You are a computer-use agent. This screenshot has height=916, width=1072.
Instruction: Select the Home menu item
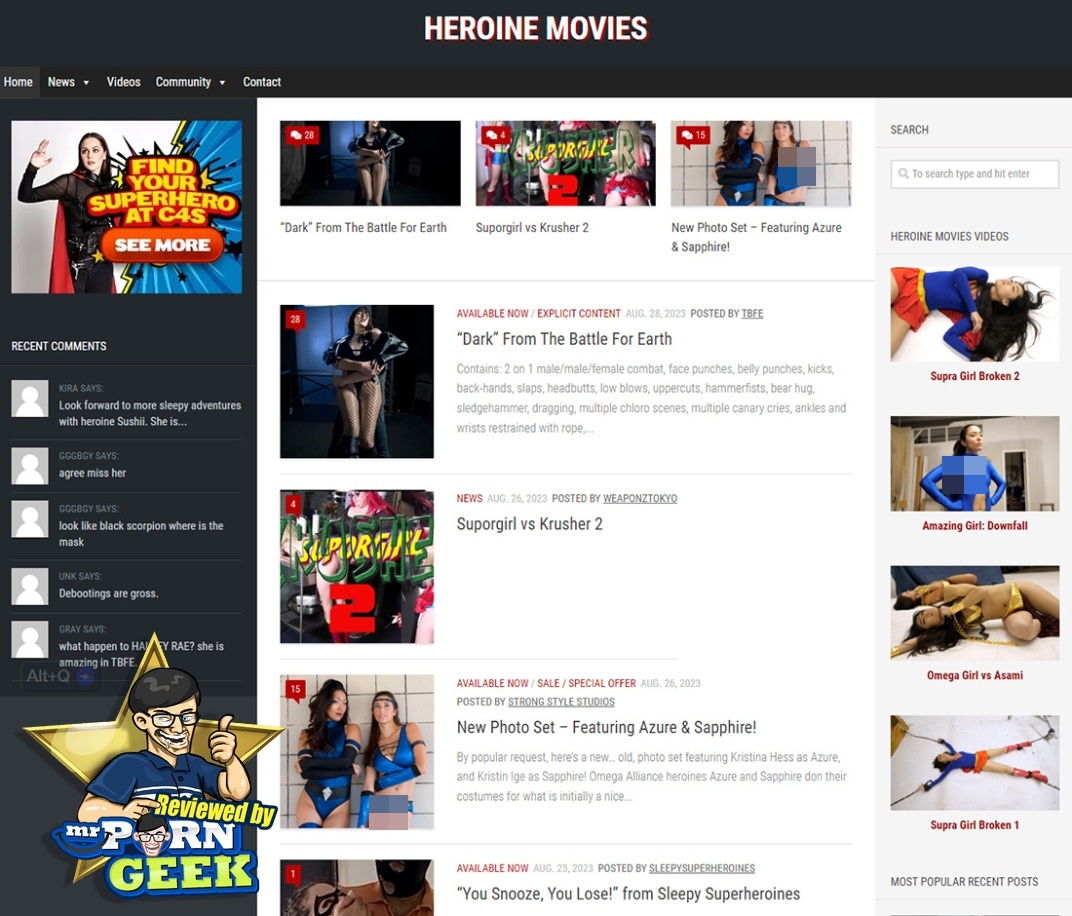[18, 82]
